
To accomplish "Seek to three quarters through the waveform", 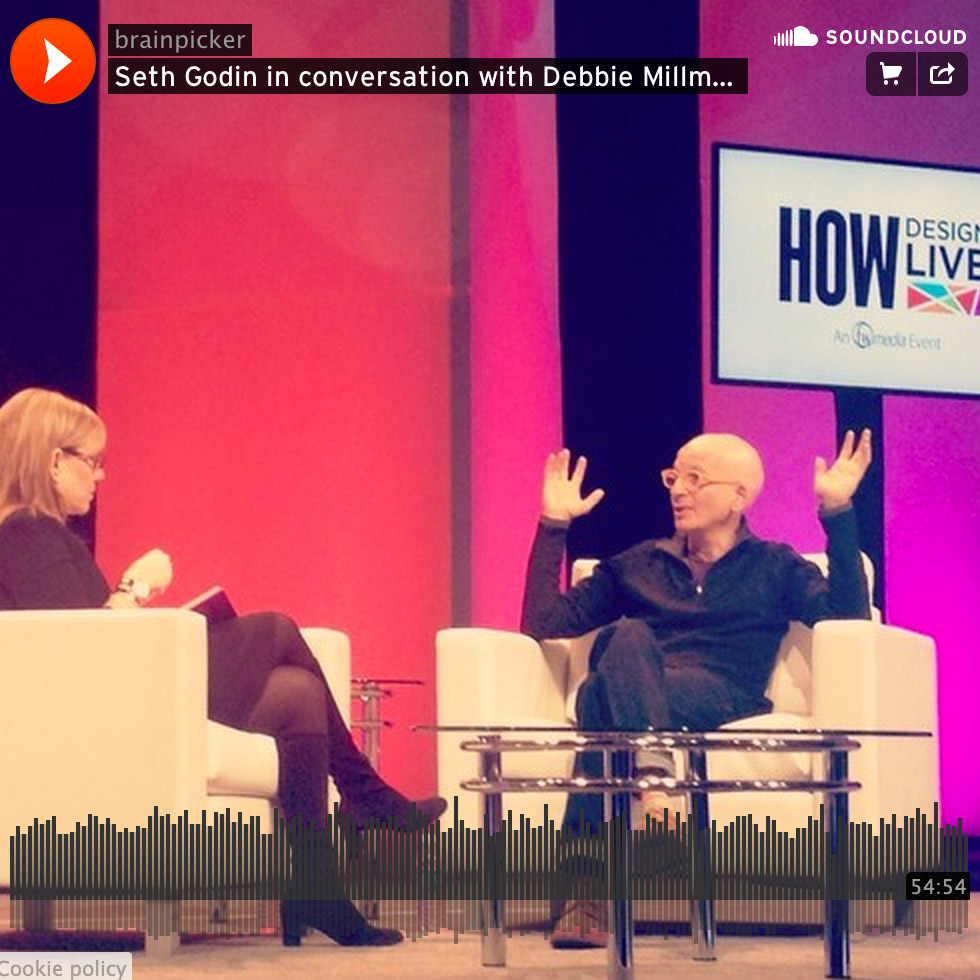I will pos(728,850).
